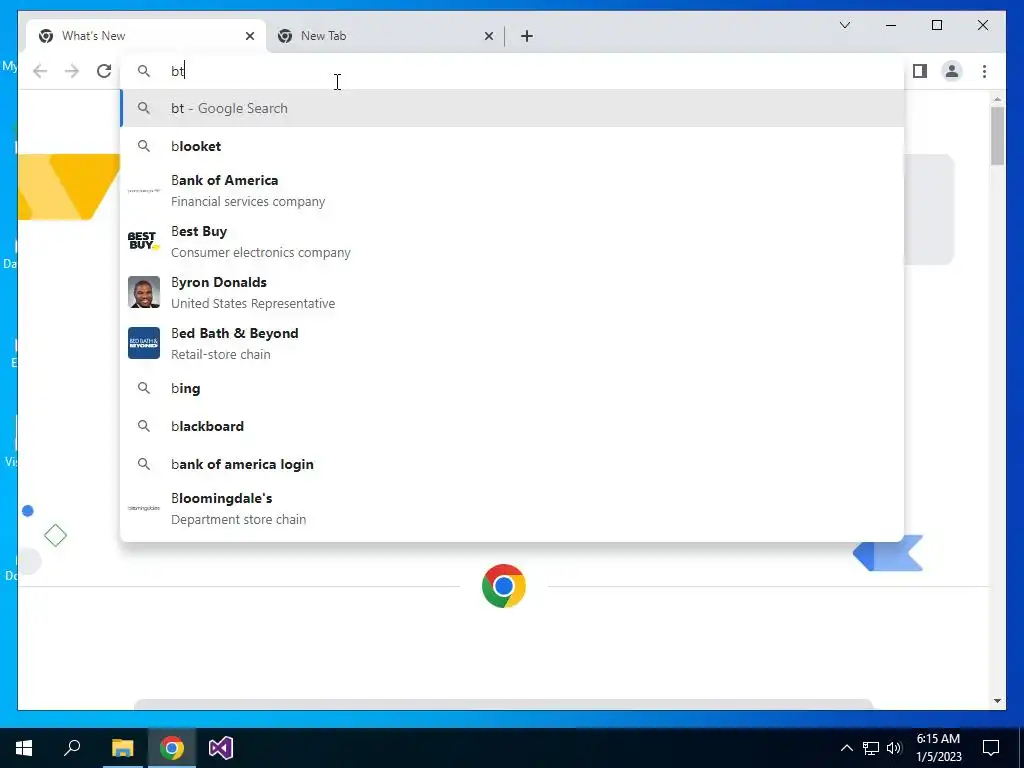The width and height of the screenshot is (1024, 768).
Task: Open Chrome's three-dot menu
Action: coord(984,71)
